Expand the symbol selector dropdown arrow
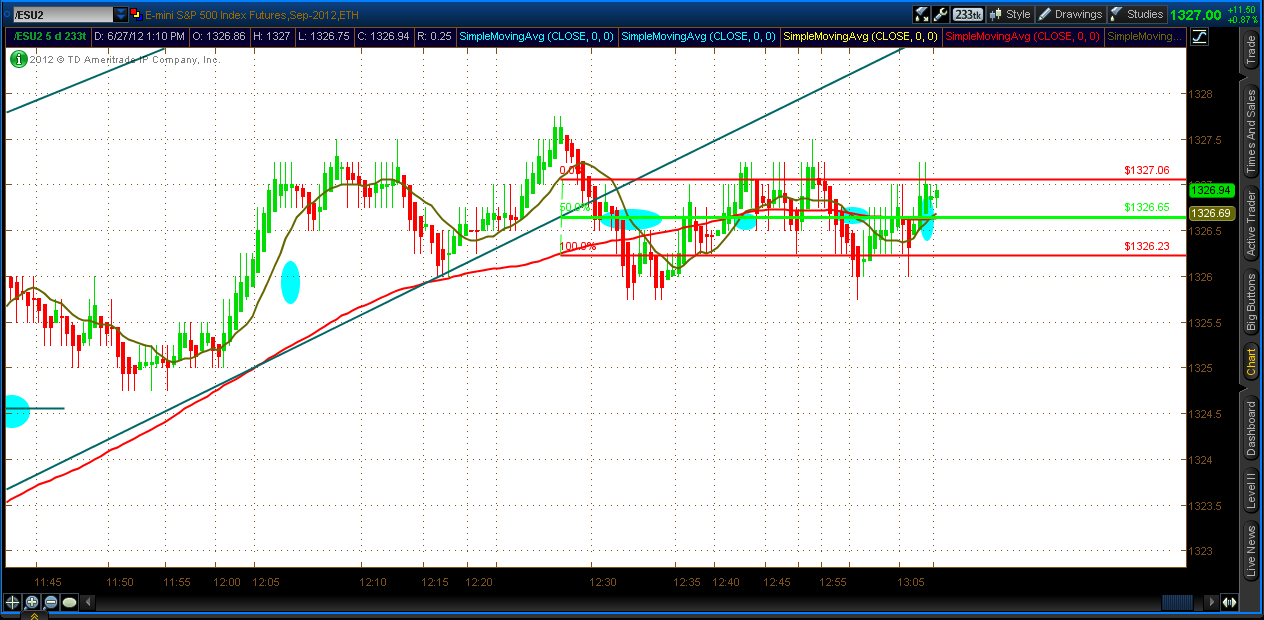This screenshot has width=1264, height=620. coord(121,14)
